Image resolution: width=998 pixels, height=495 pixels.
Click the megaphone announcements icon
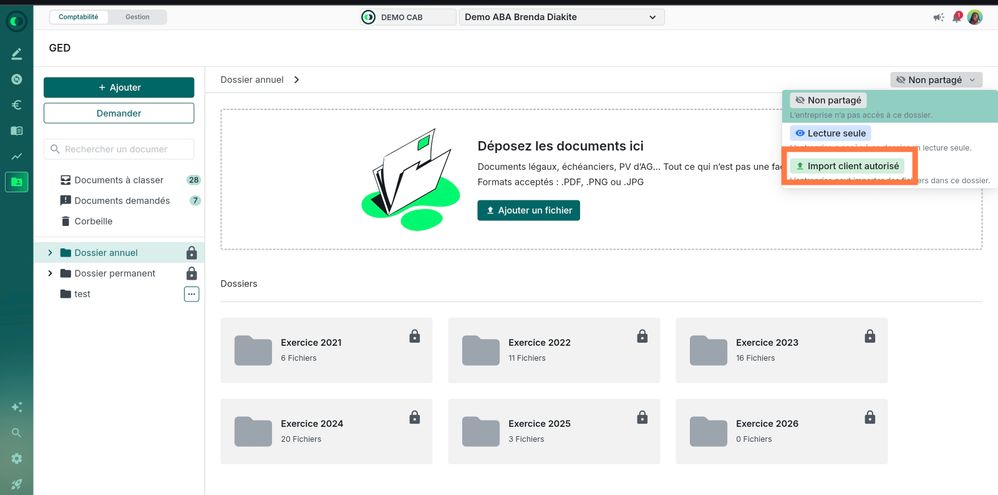(938, 17)
